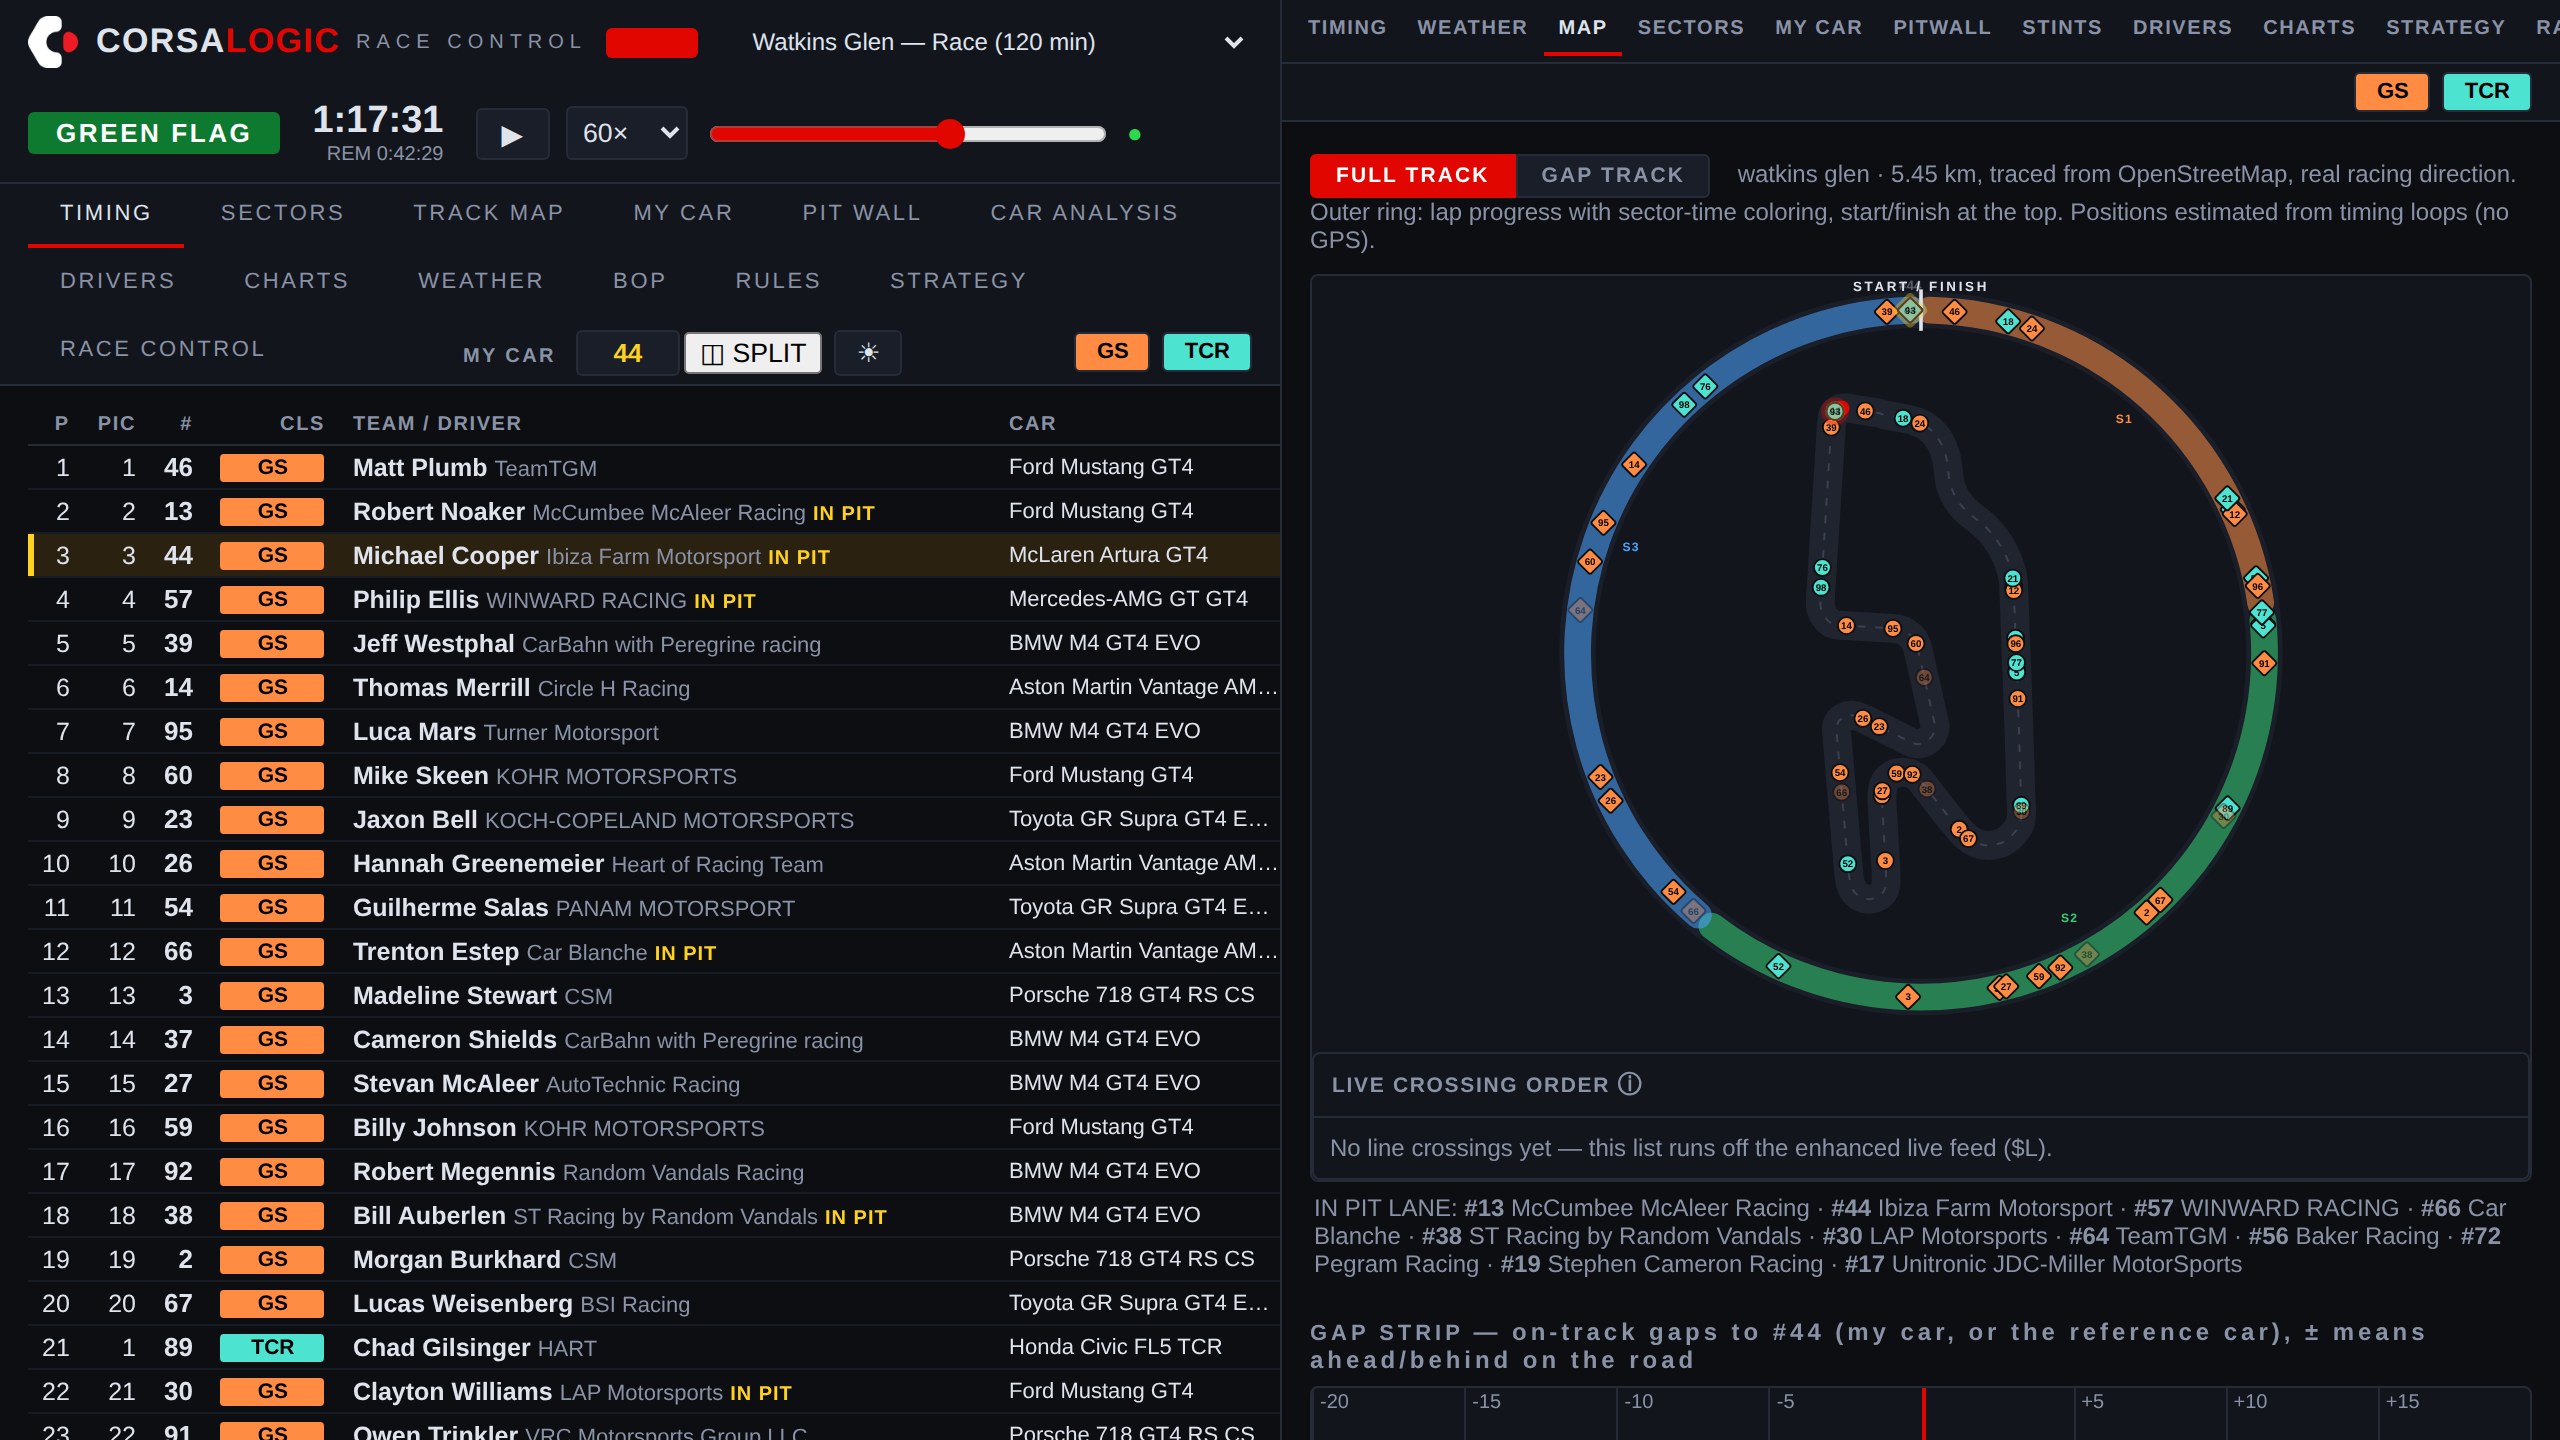The width and height of the screenshot is (2560, 1440).
Task: Open BOP tab
Action: (x=639, y=281)
